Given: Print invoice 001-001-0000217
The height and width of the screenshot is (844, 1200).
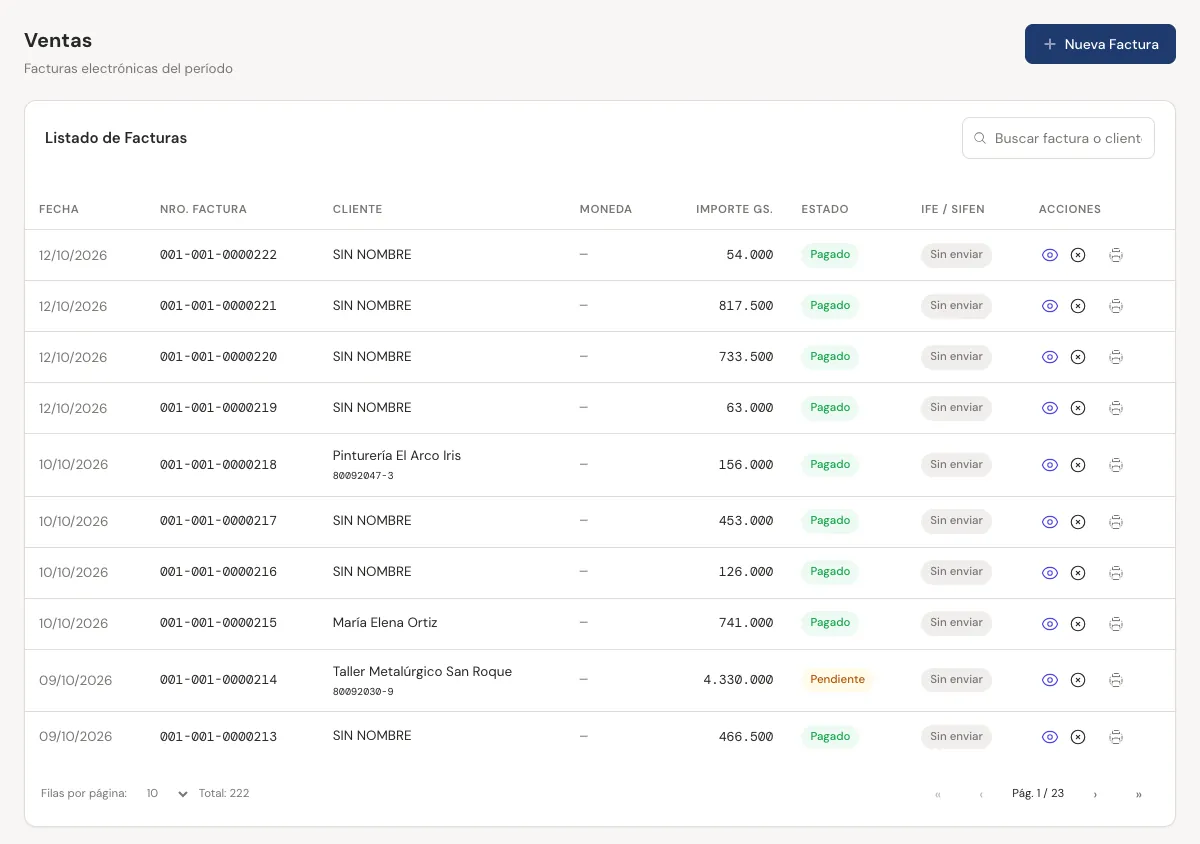Looking at the screenshot, I should 1116,522.
